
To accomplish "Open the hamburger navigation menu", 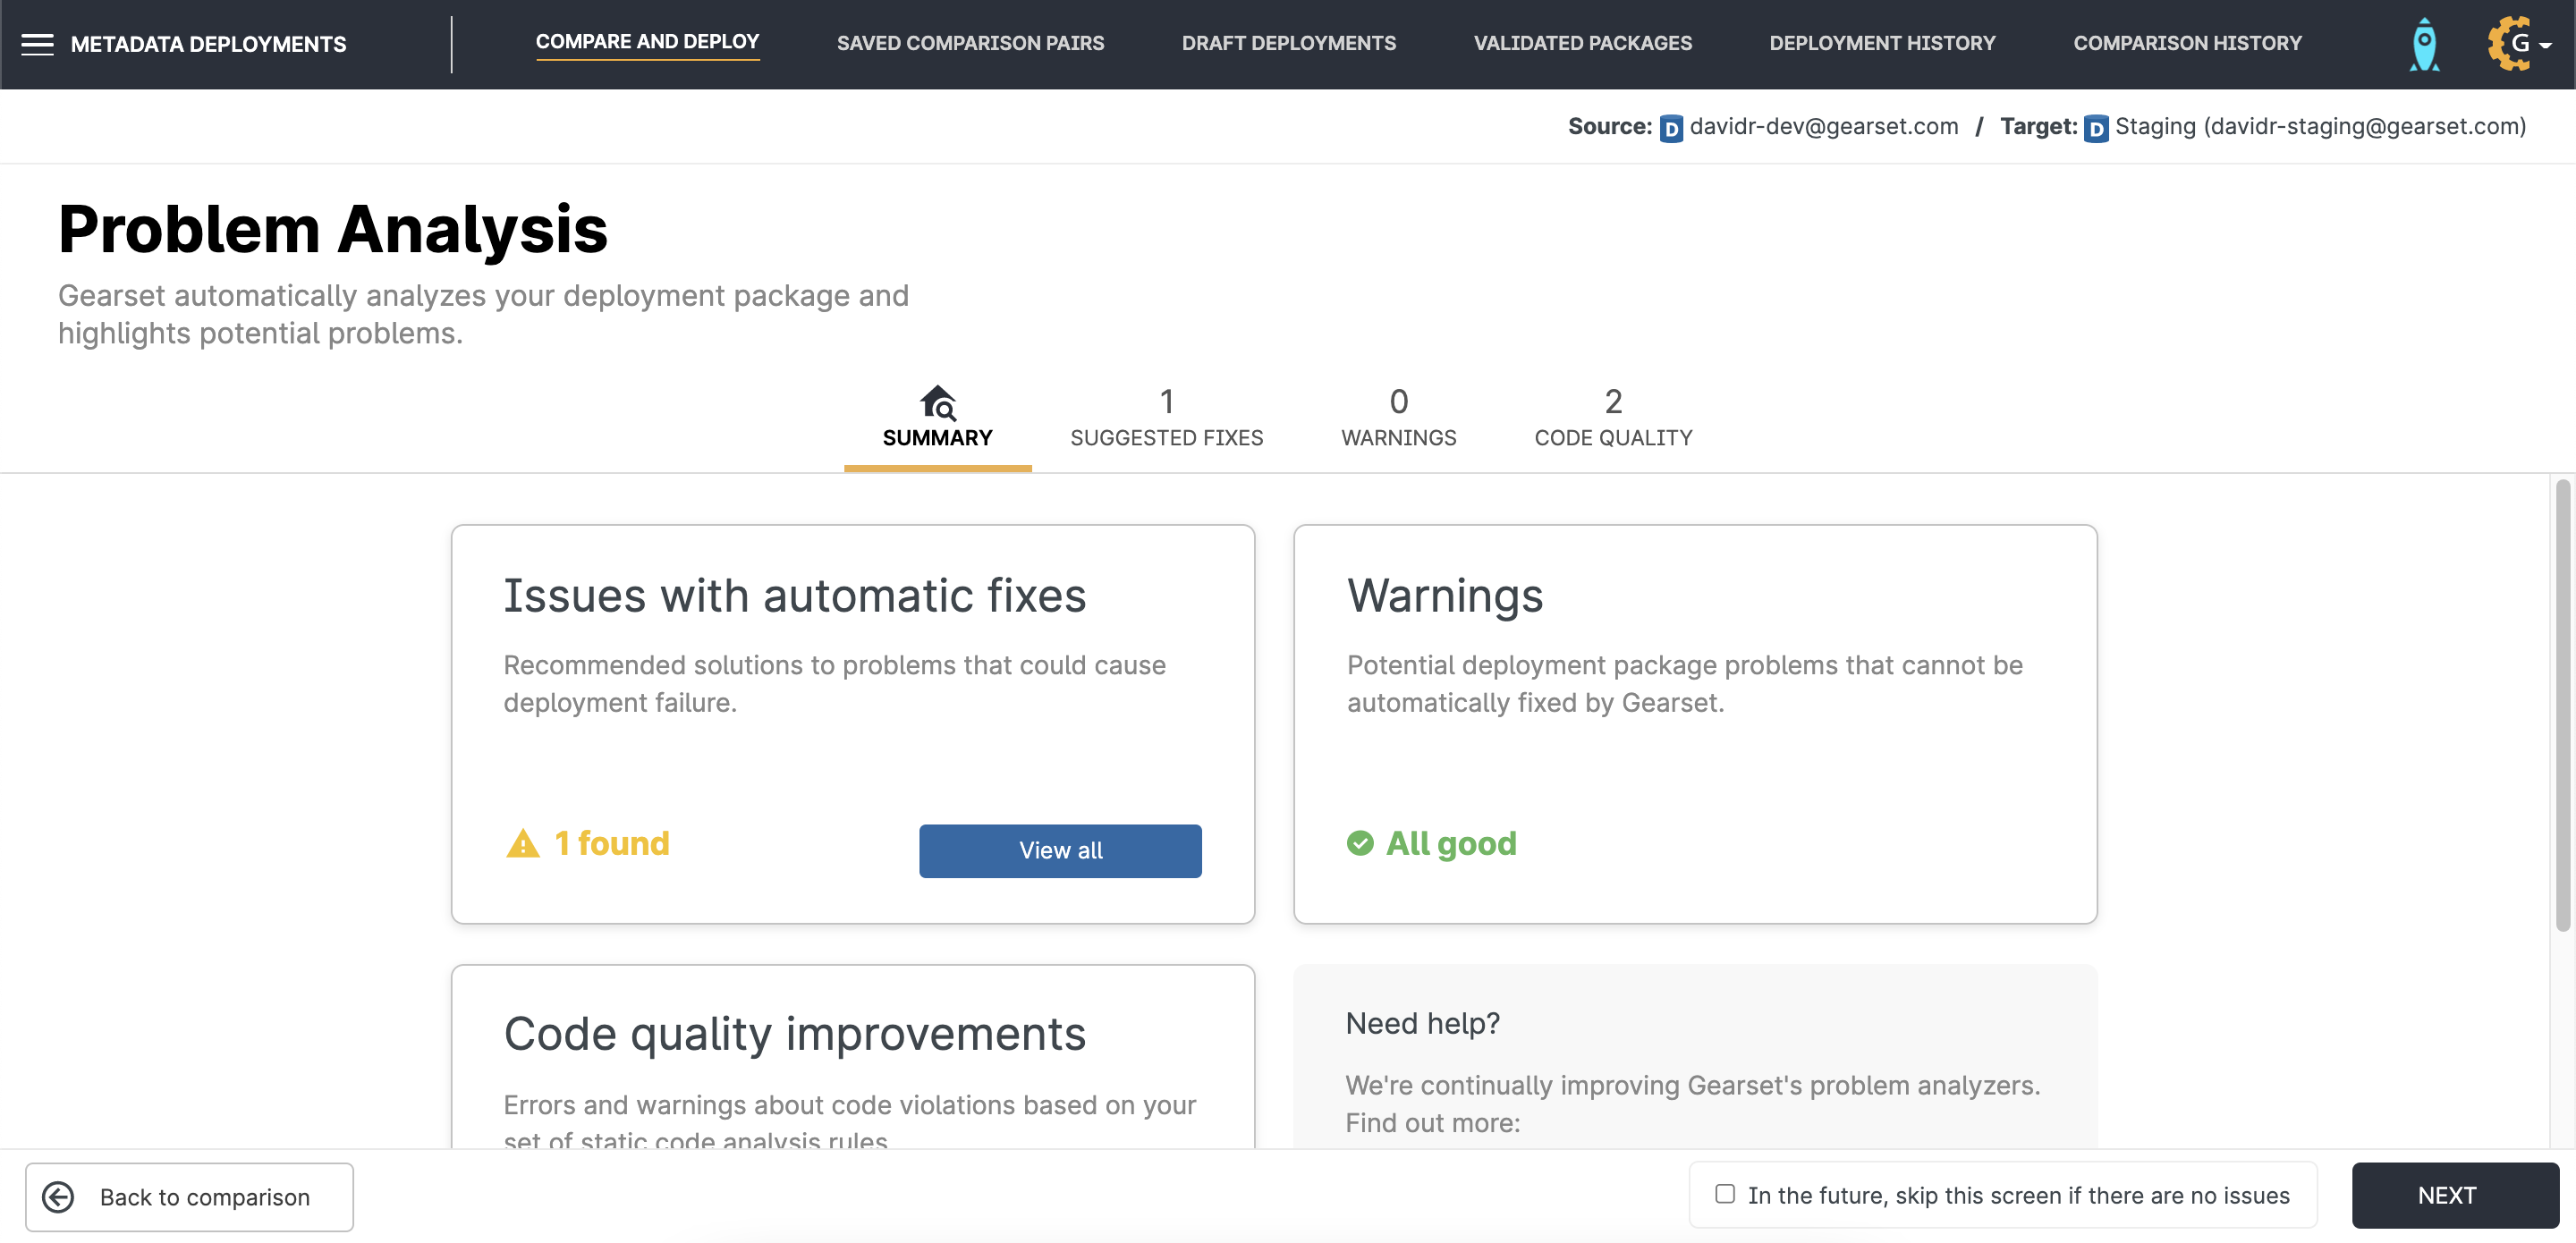I will [x=37, y=44].
